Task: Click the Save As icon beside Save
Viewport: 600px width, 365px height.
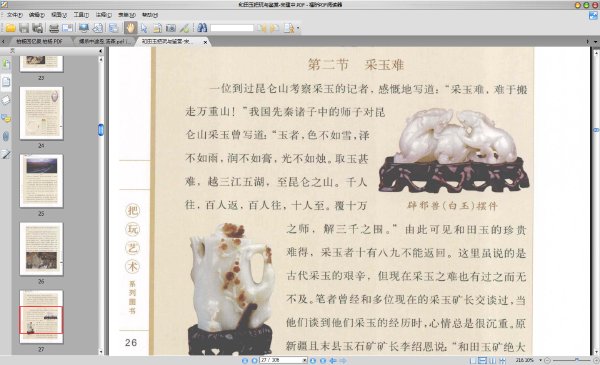Action: 38,28
